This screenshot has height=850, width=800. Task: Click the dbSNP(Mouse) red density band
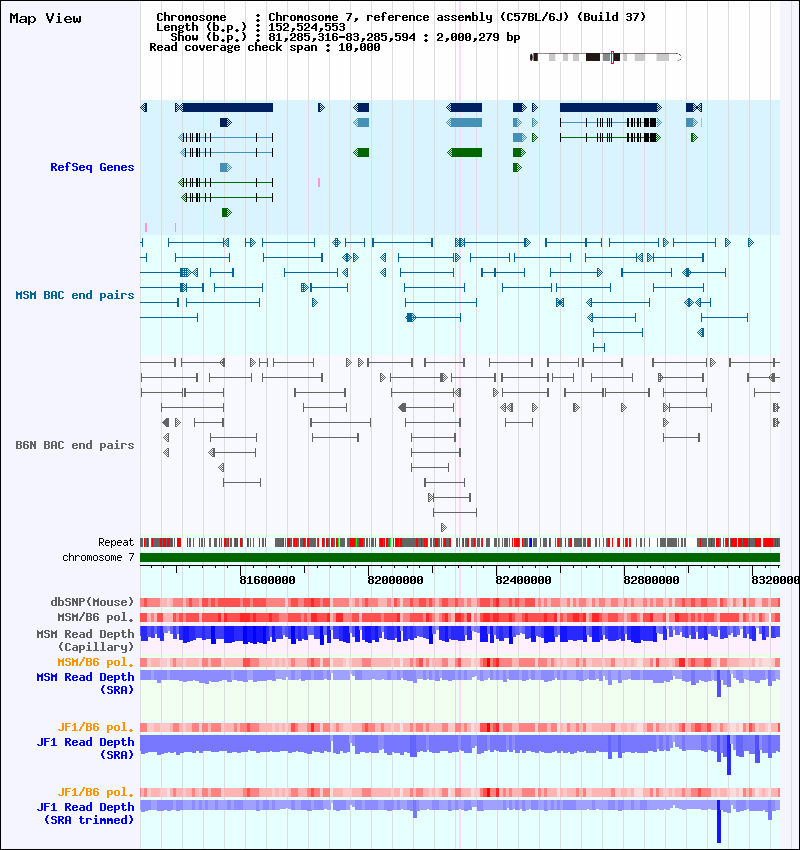460,602
